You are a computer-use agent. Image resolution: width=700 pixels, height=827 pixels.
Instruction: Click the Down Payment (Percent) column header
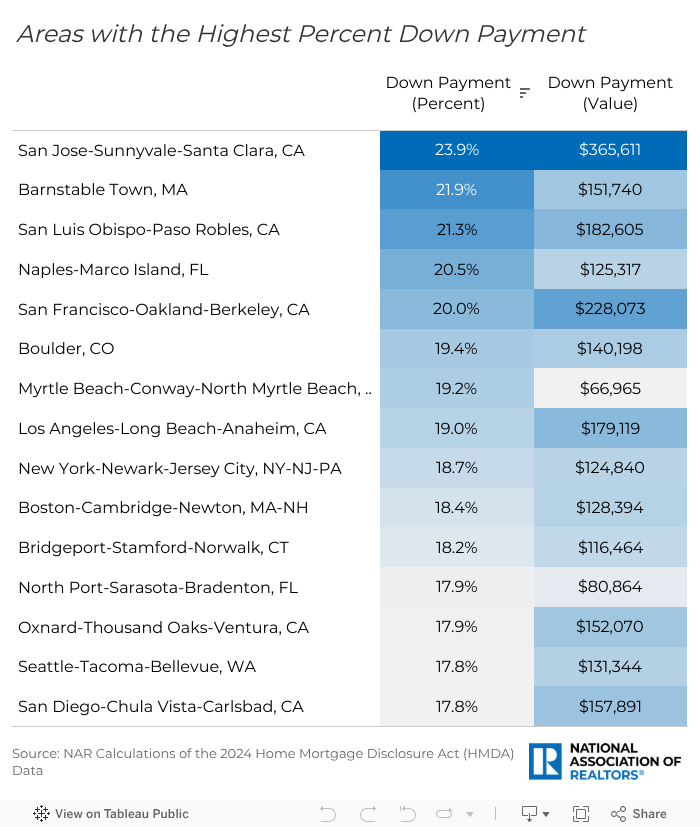pos(448,93)
